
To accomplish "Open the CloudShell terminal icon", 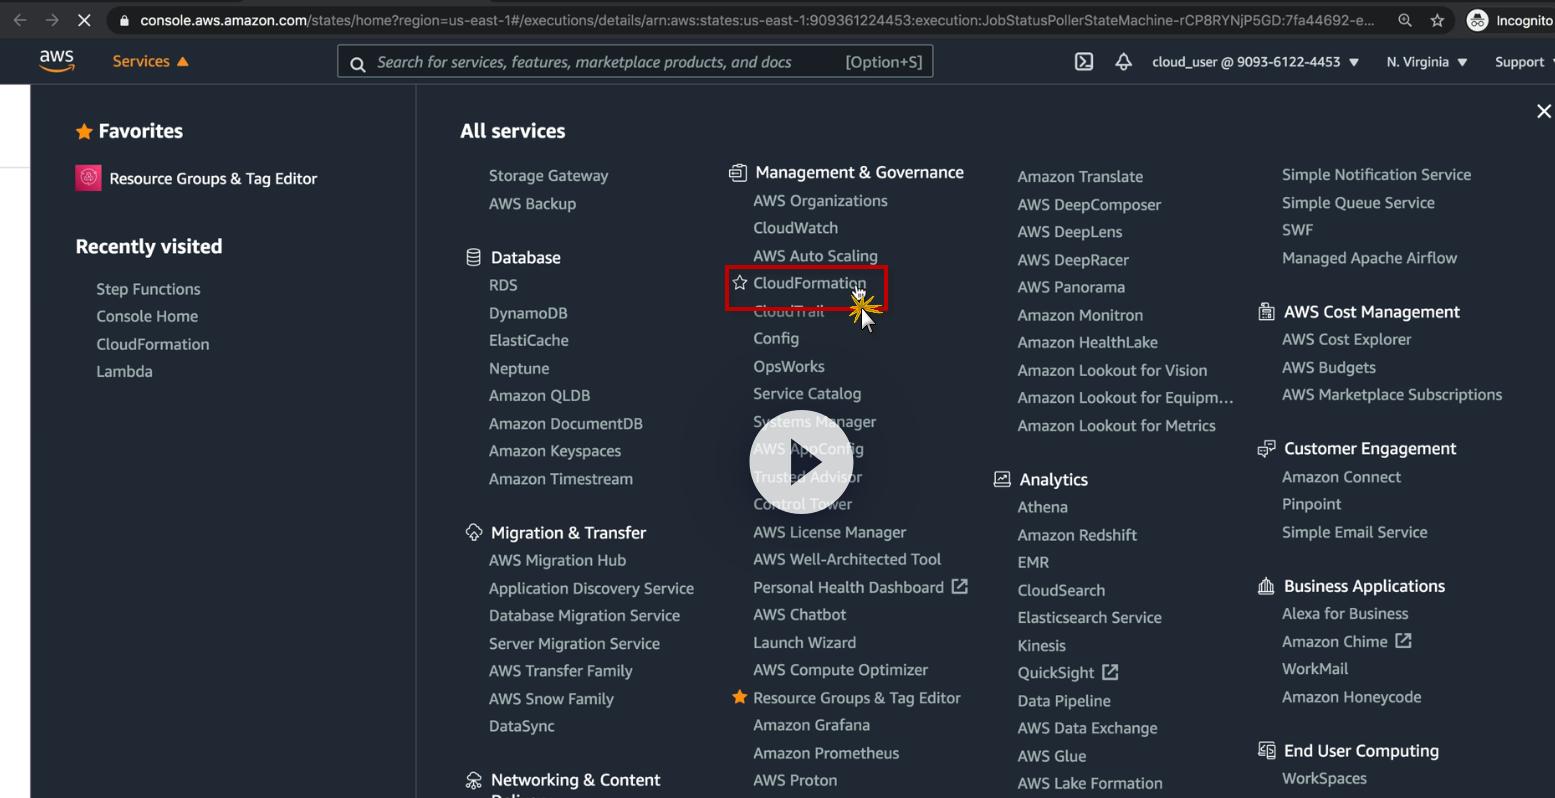I will click(x=1083, y=62).
